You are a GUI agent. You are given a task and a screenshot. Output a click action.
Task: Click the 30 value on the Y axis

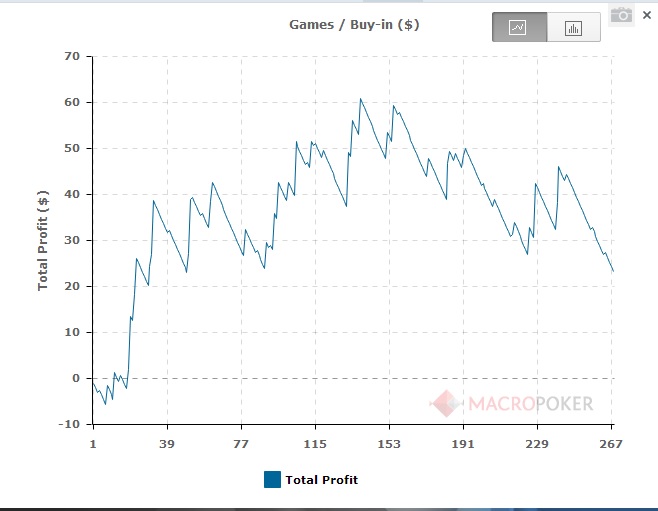click(72, 240)
